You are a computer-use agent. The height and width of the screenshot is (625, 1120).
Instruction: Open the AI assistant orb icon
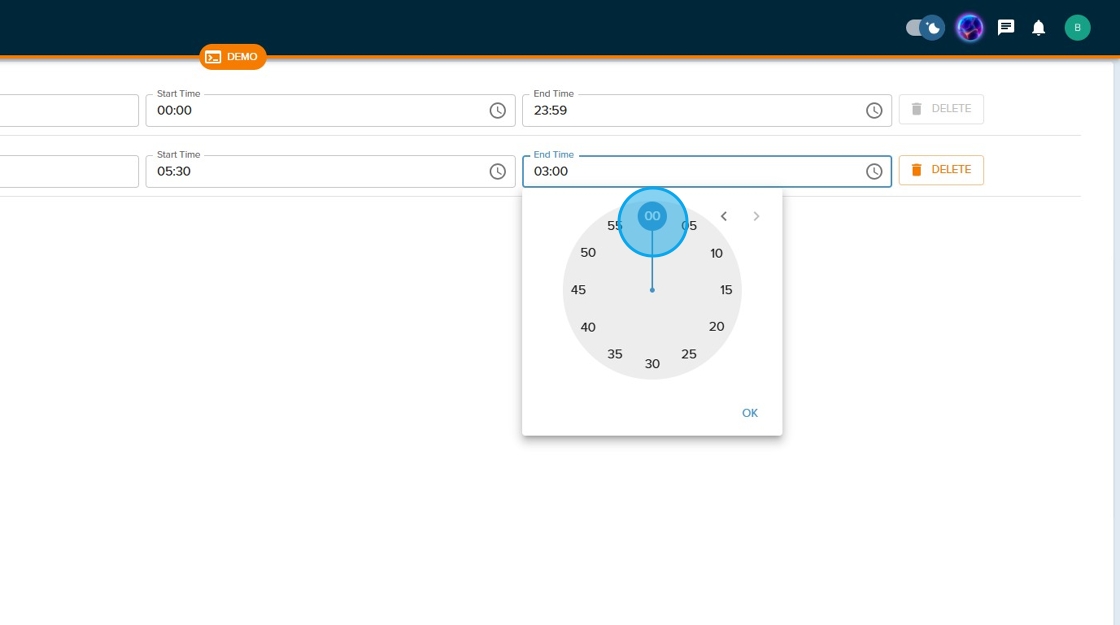click(969, 28)
